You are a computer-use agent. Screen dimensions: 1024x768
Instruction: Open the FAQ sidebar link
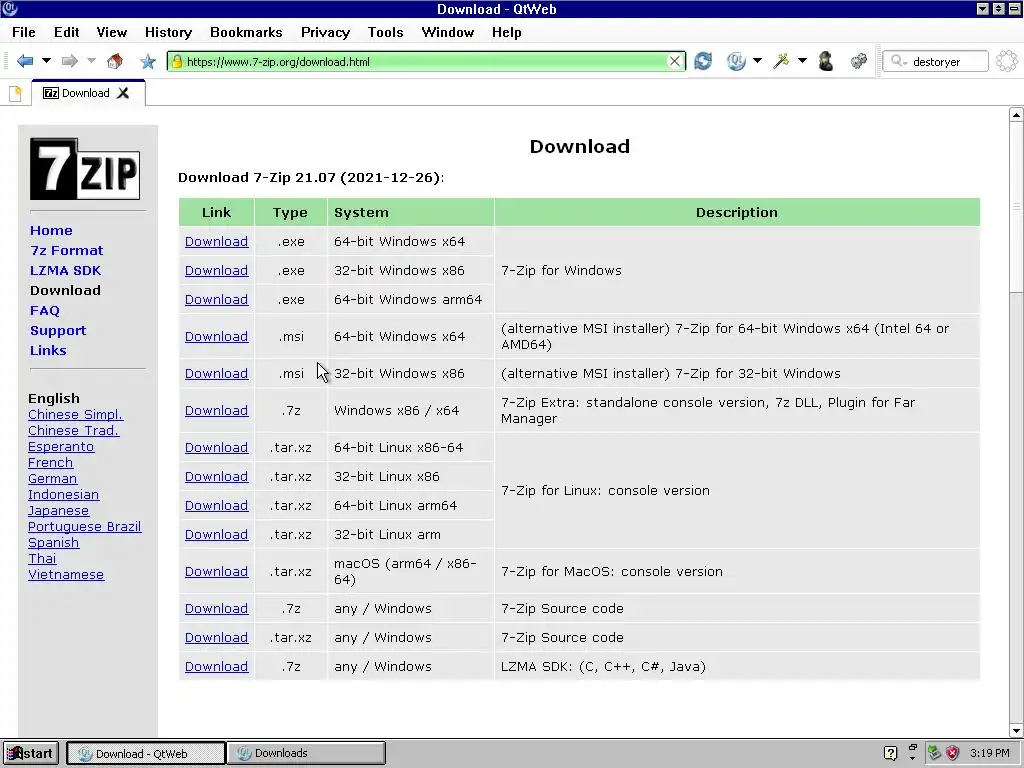point(44,311)
